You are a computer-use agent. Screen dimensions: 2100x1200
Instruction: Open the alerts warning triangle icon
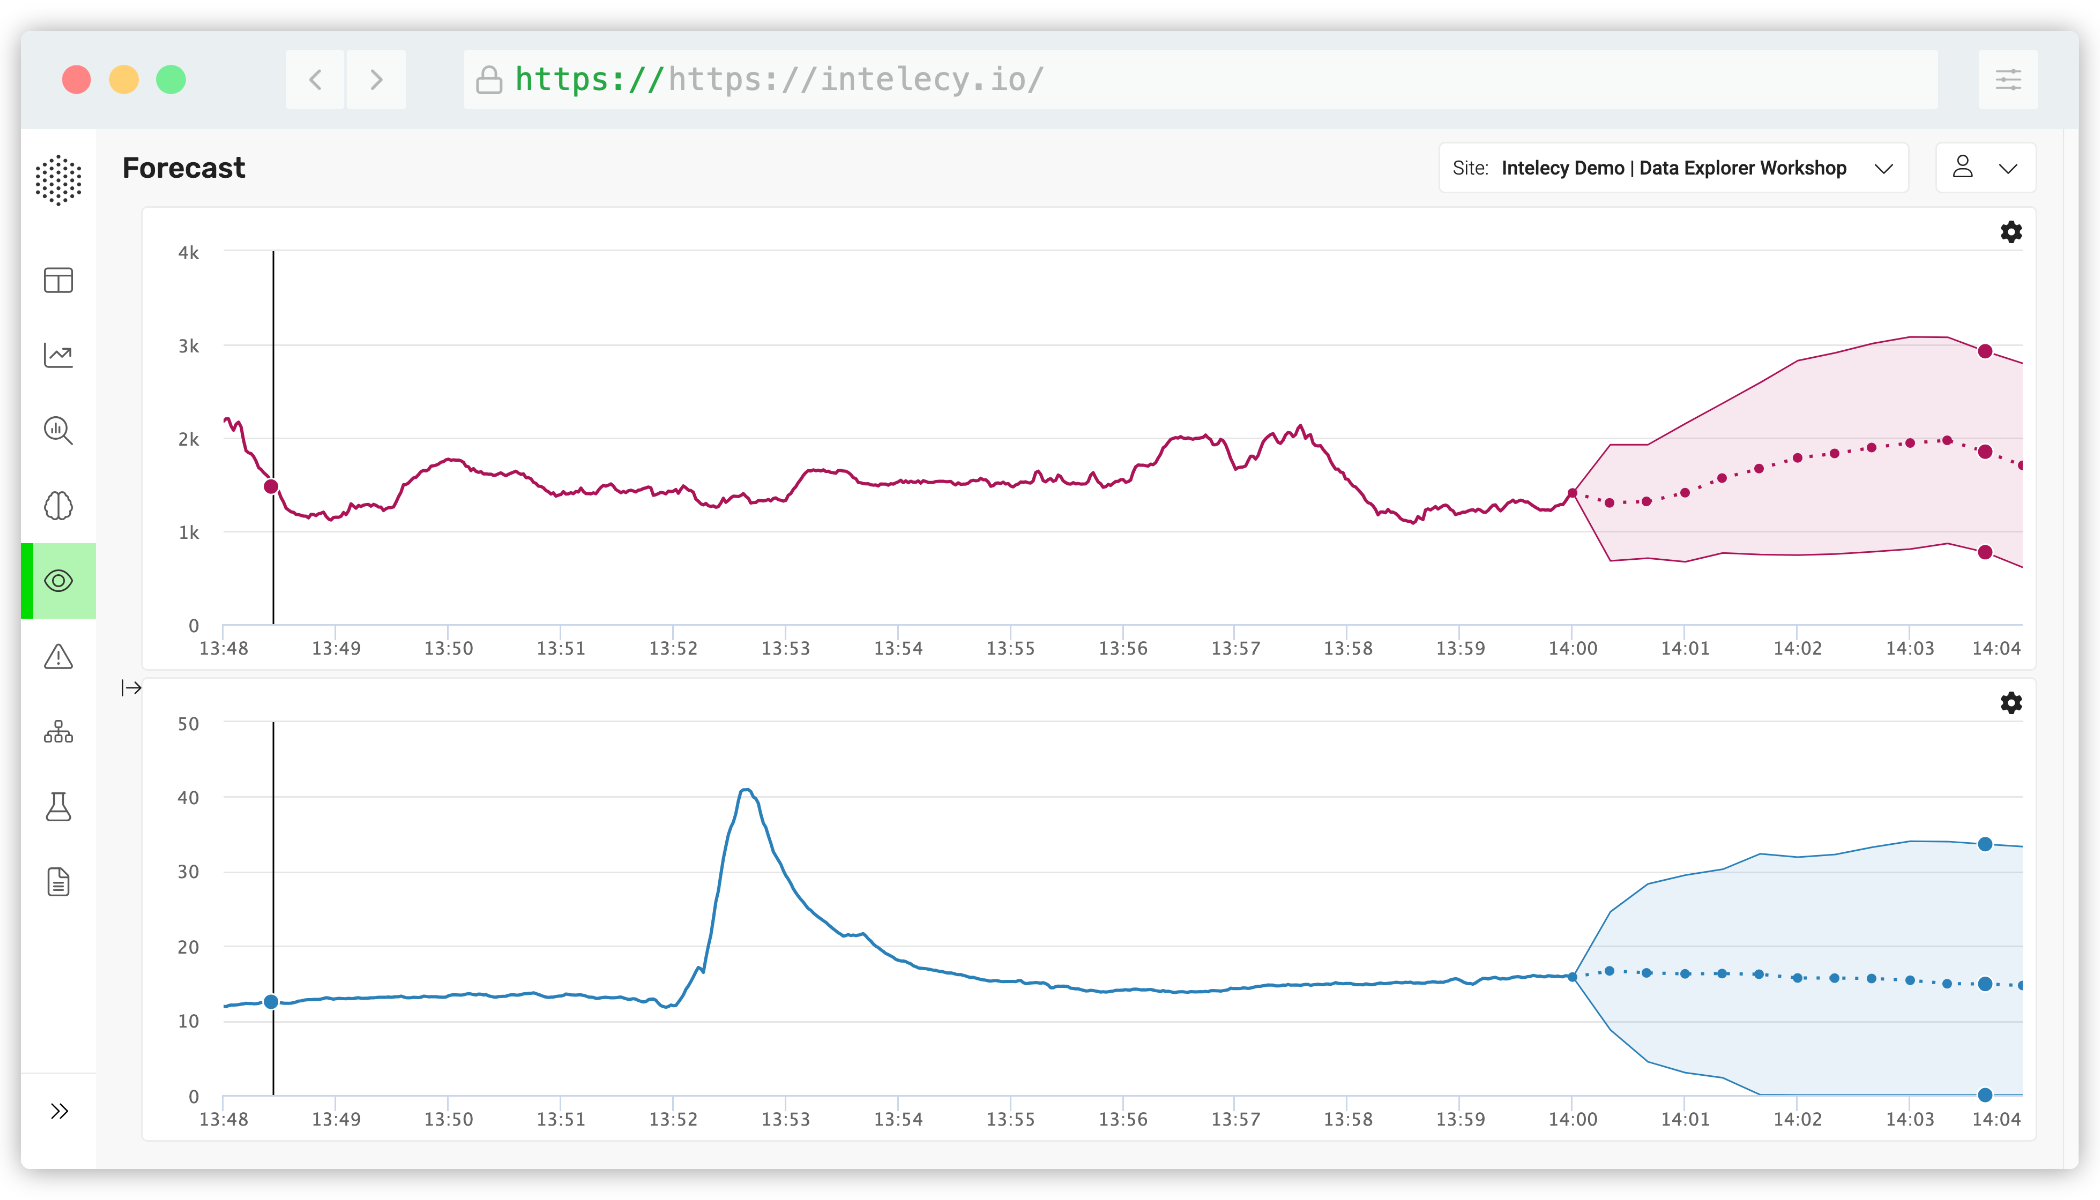pos(58,657)
